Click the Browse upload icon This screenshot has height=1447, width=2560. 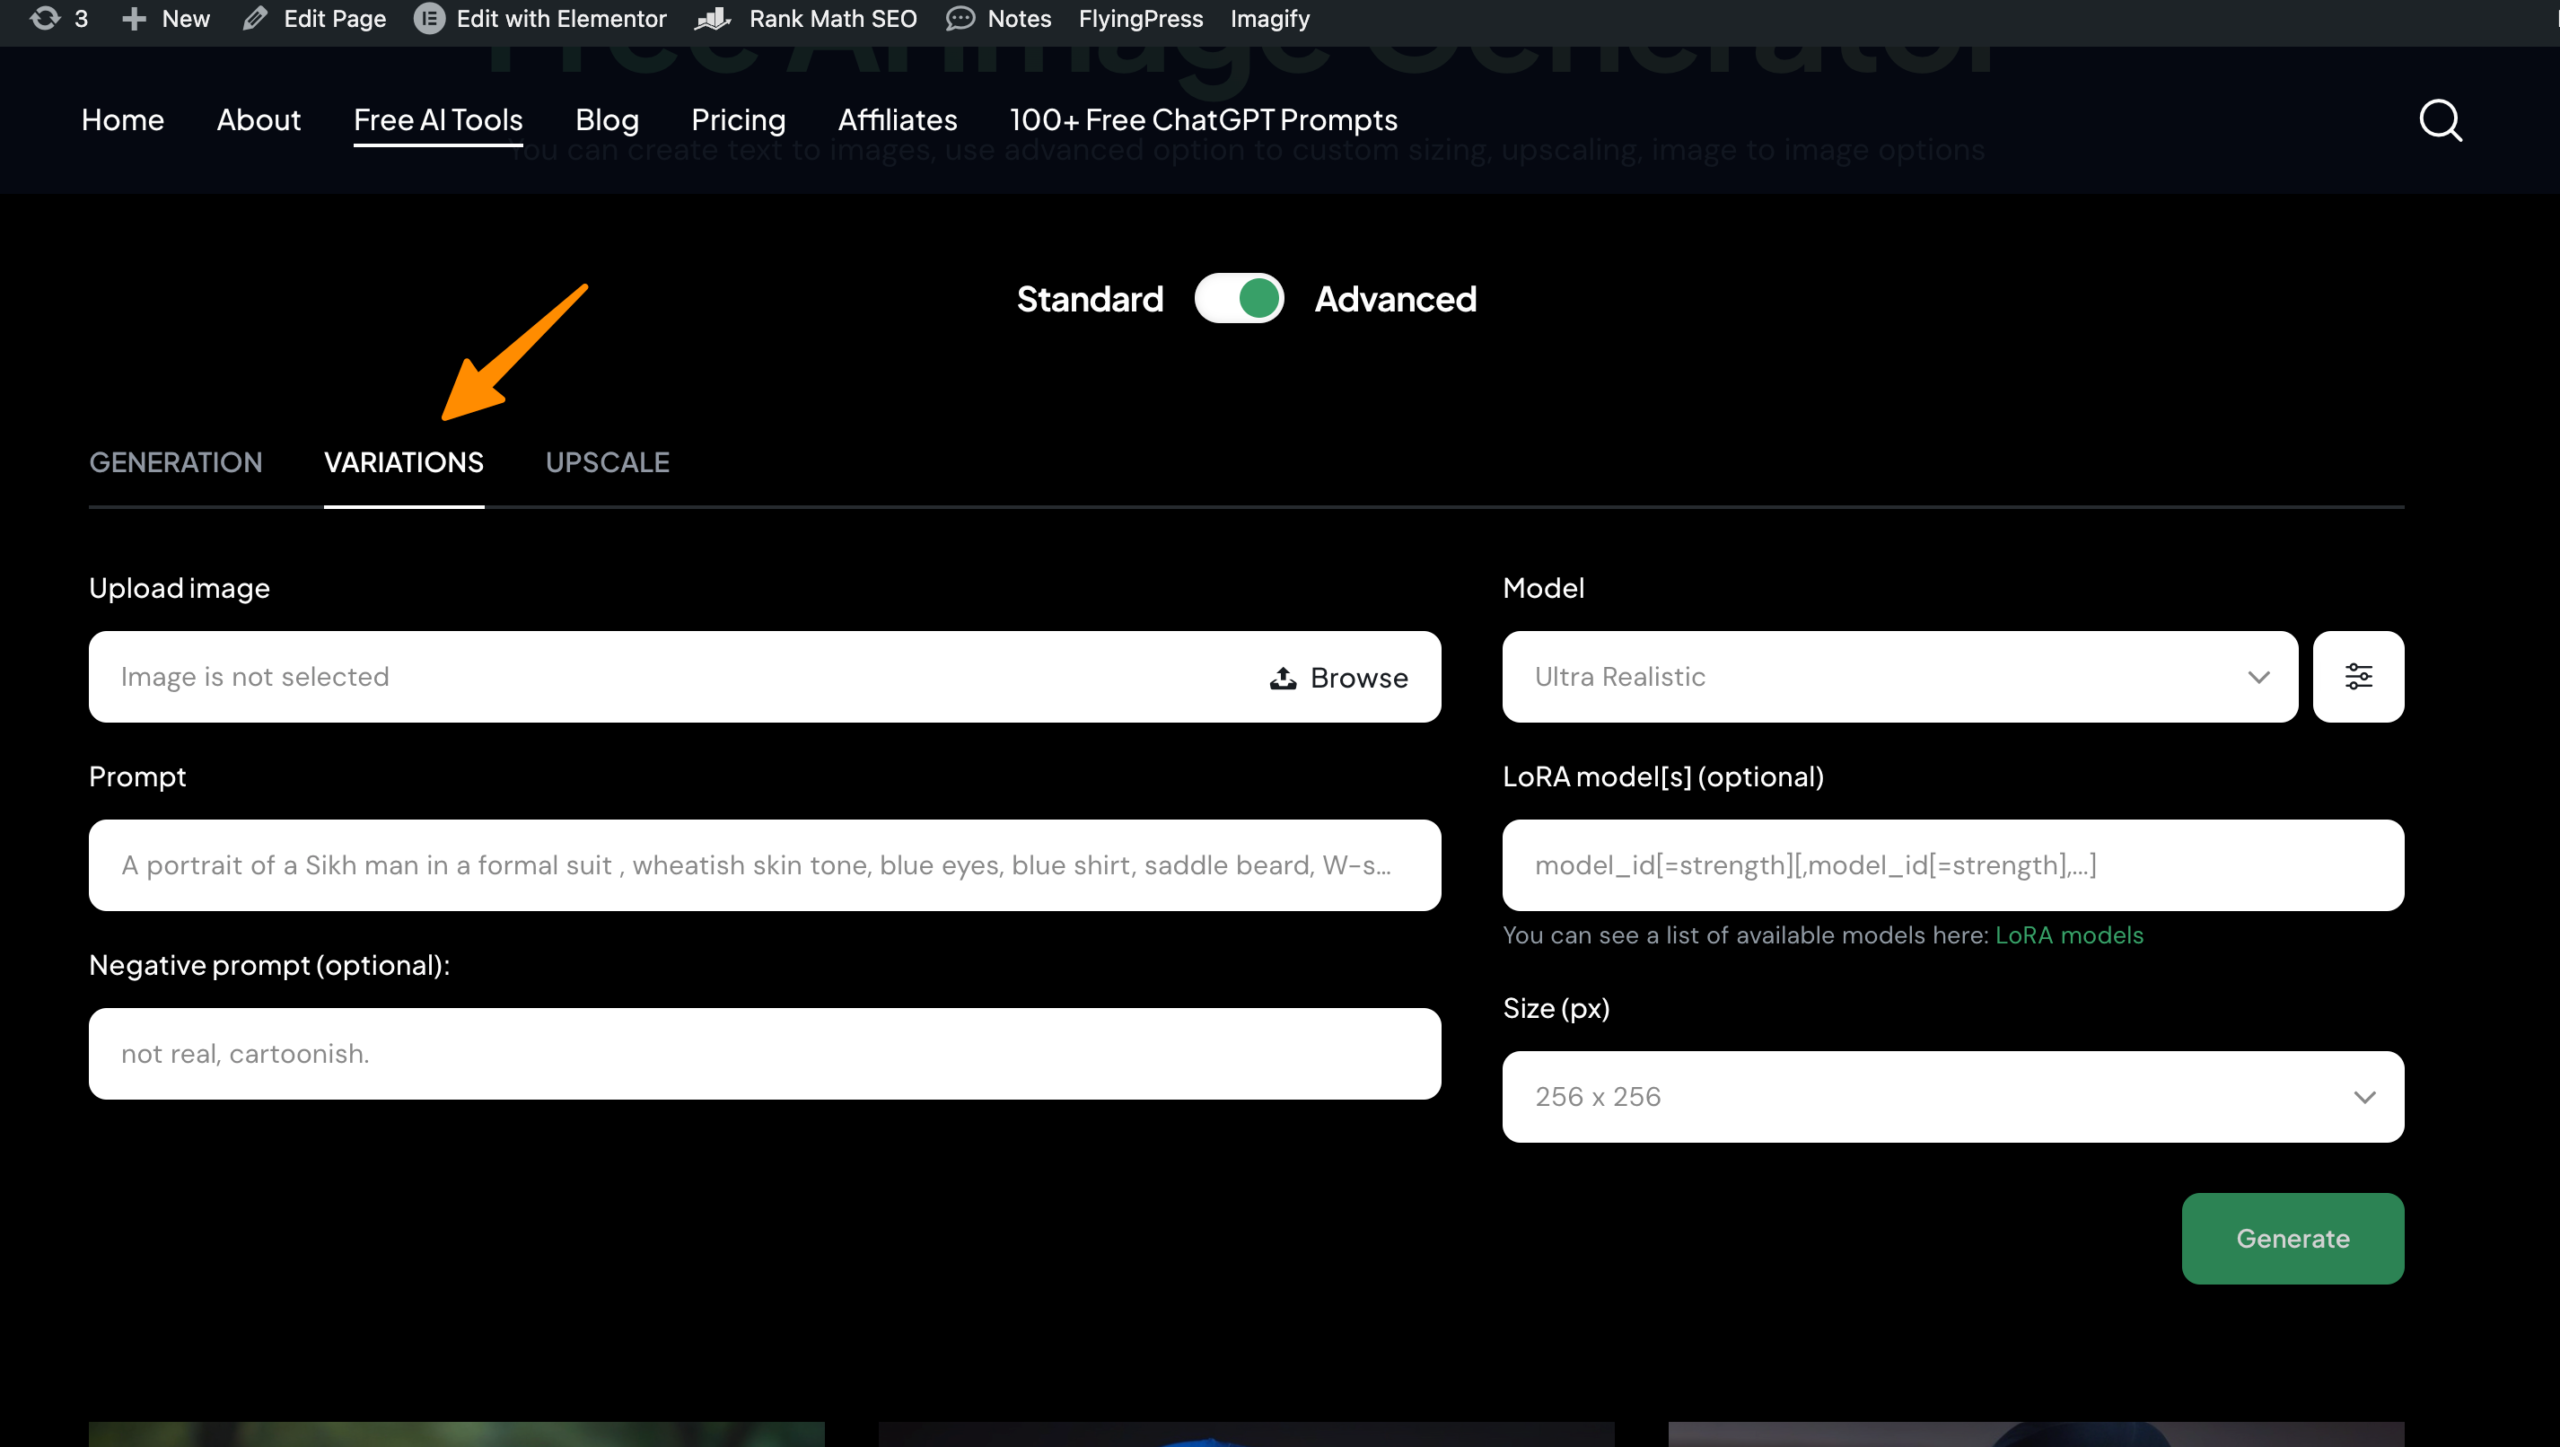1283,678
